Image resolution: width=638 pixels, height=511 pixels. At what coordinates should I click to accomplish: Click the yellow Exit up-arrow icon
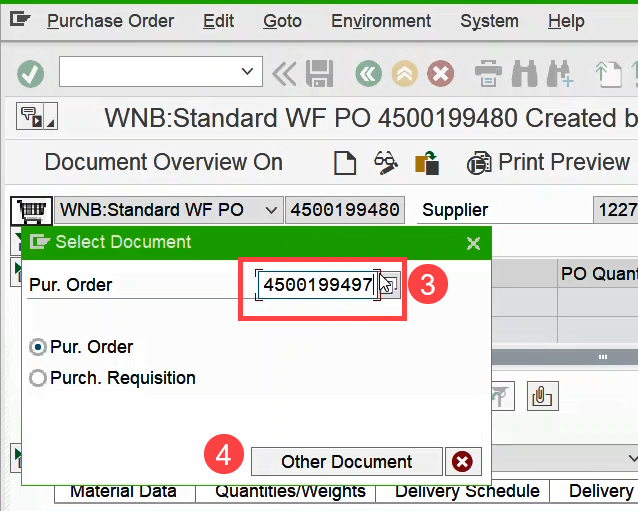pos(404,73)
